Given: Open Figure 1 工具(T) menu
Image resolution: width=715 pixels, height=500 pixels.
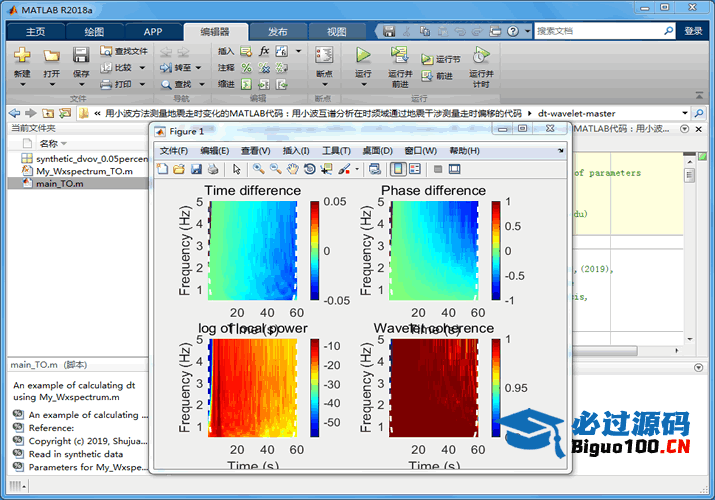Looking at the screenshot, I should [336, 151].
